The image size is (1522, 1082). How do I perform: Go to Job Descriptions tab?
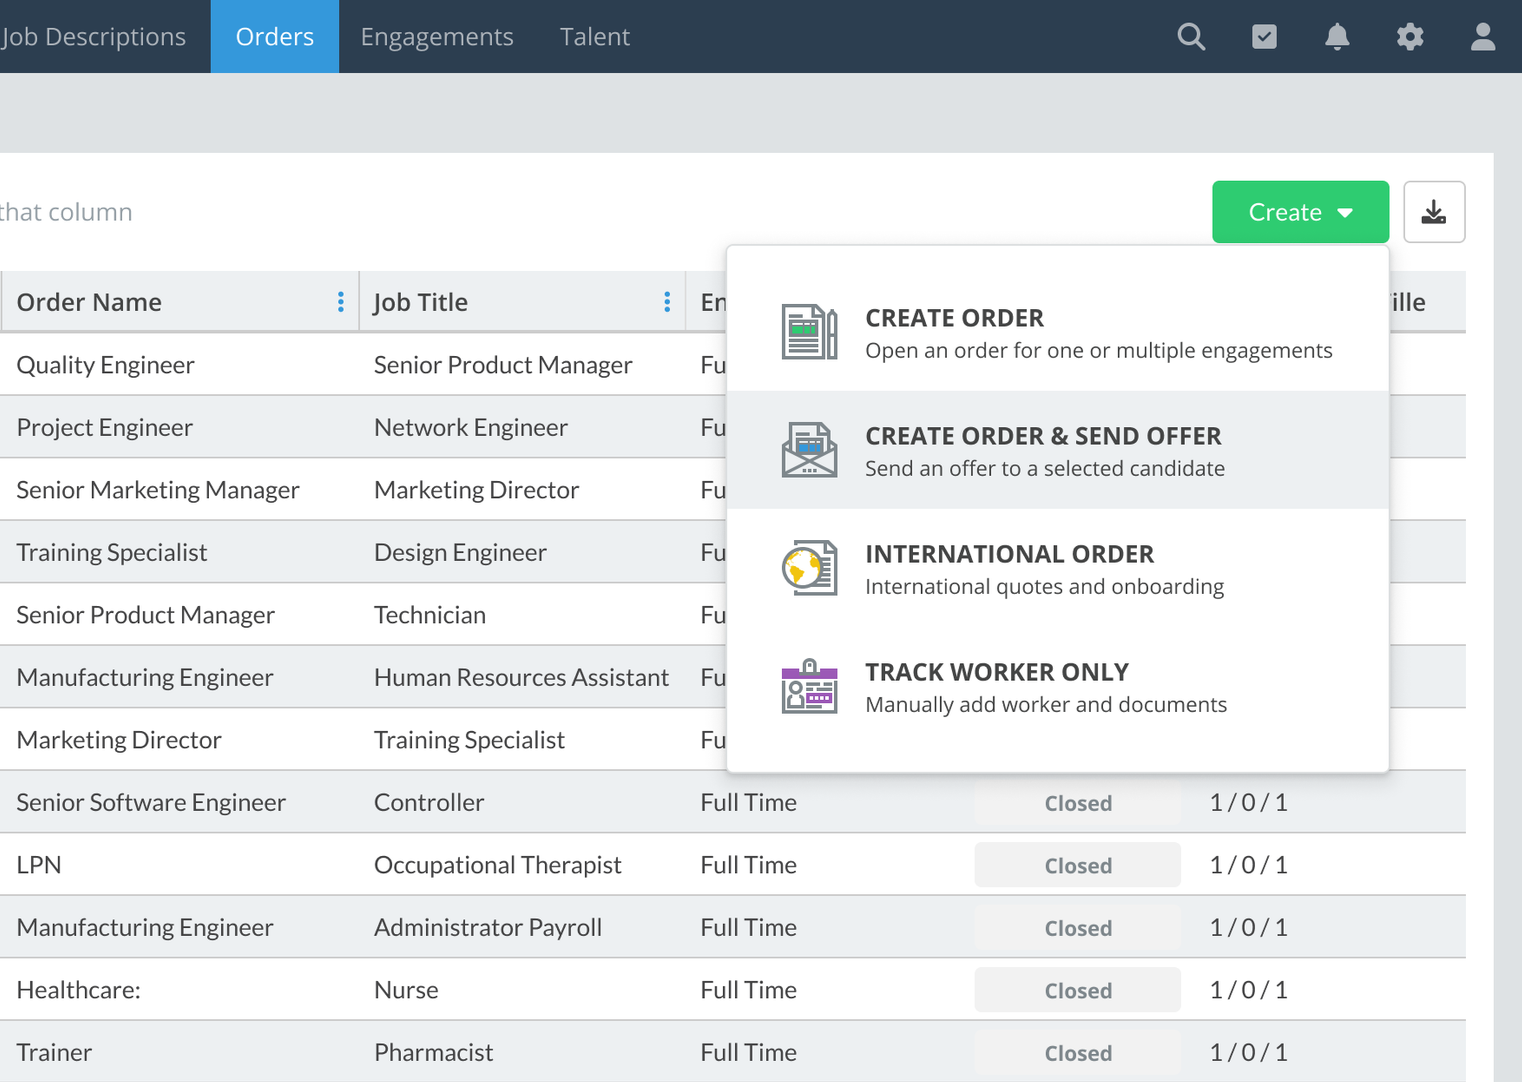[x=94, y=37]
